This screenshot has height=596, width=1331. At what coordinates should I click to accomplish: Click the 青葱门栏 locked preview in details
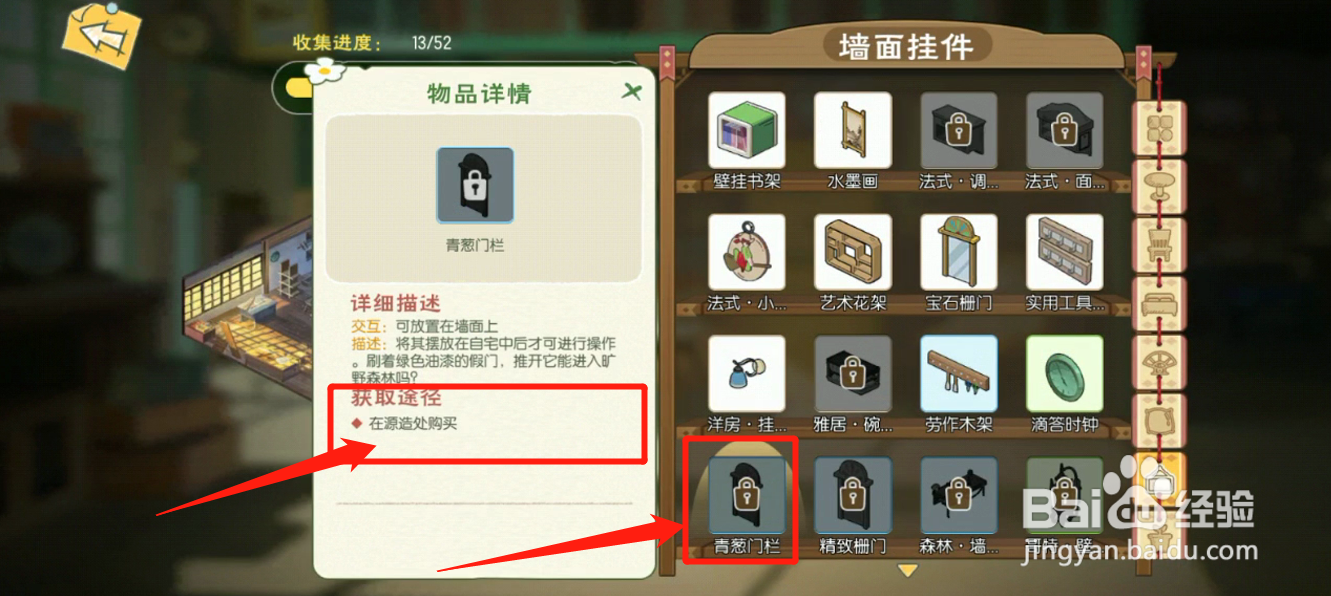[475, 185]
